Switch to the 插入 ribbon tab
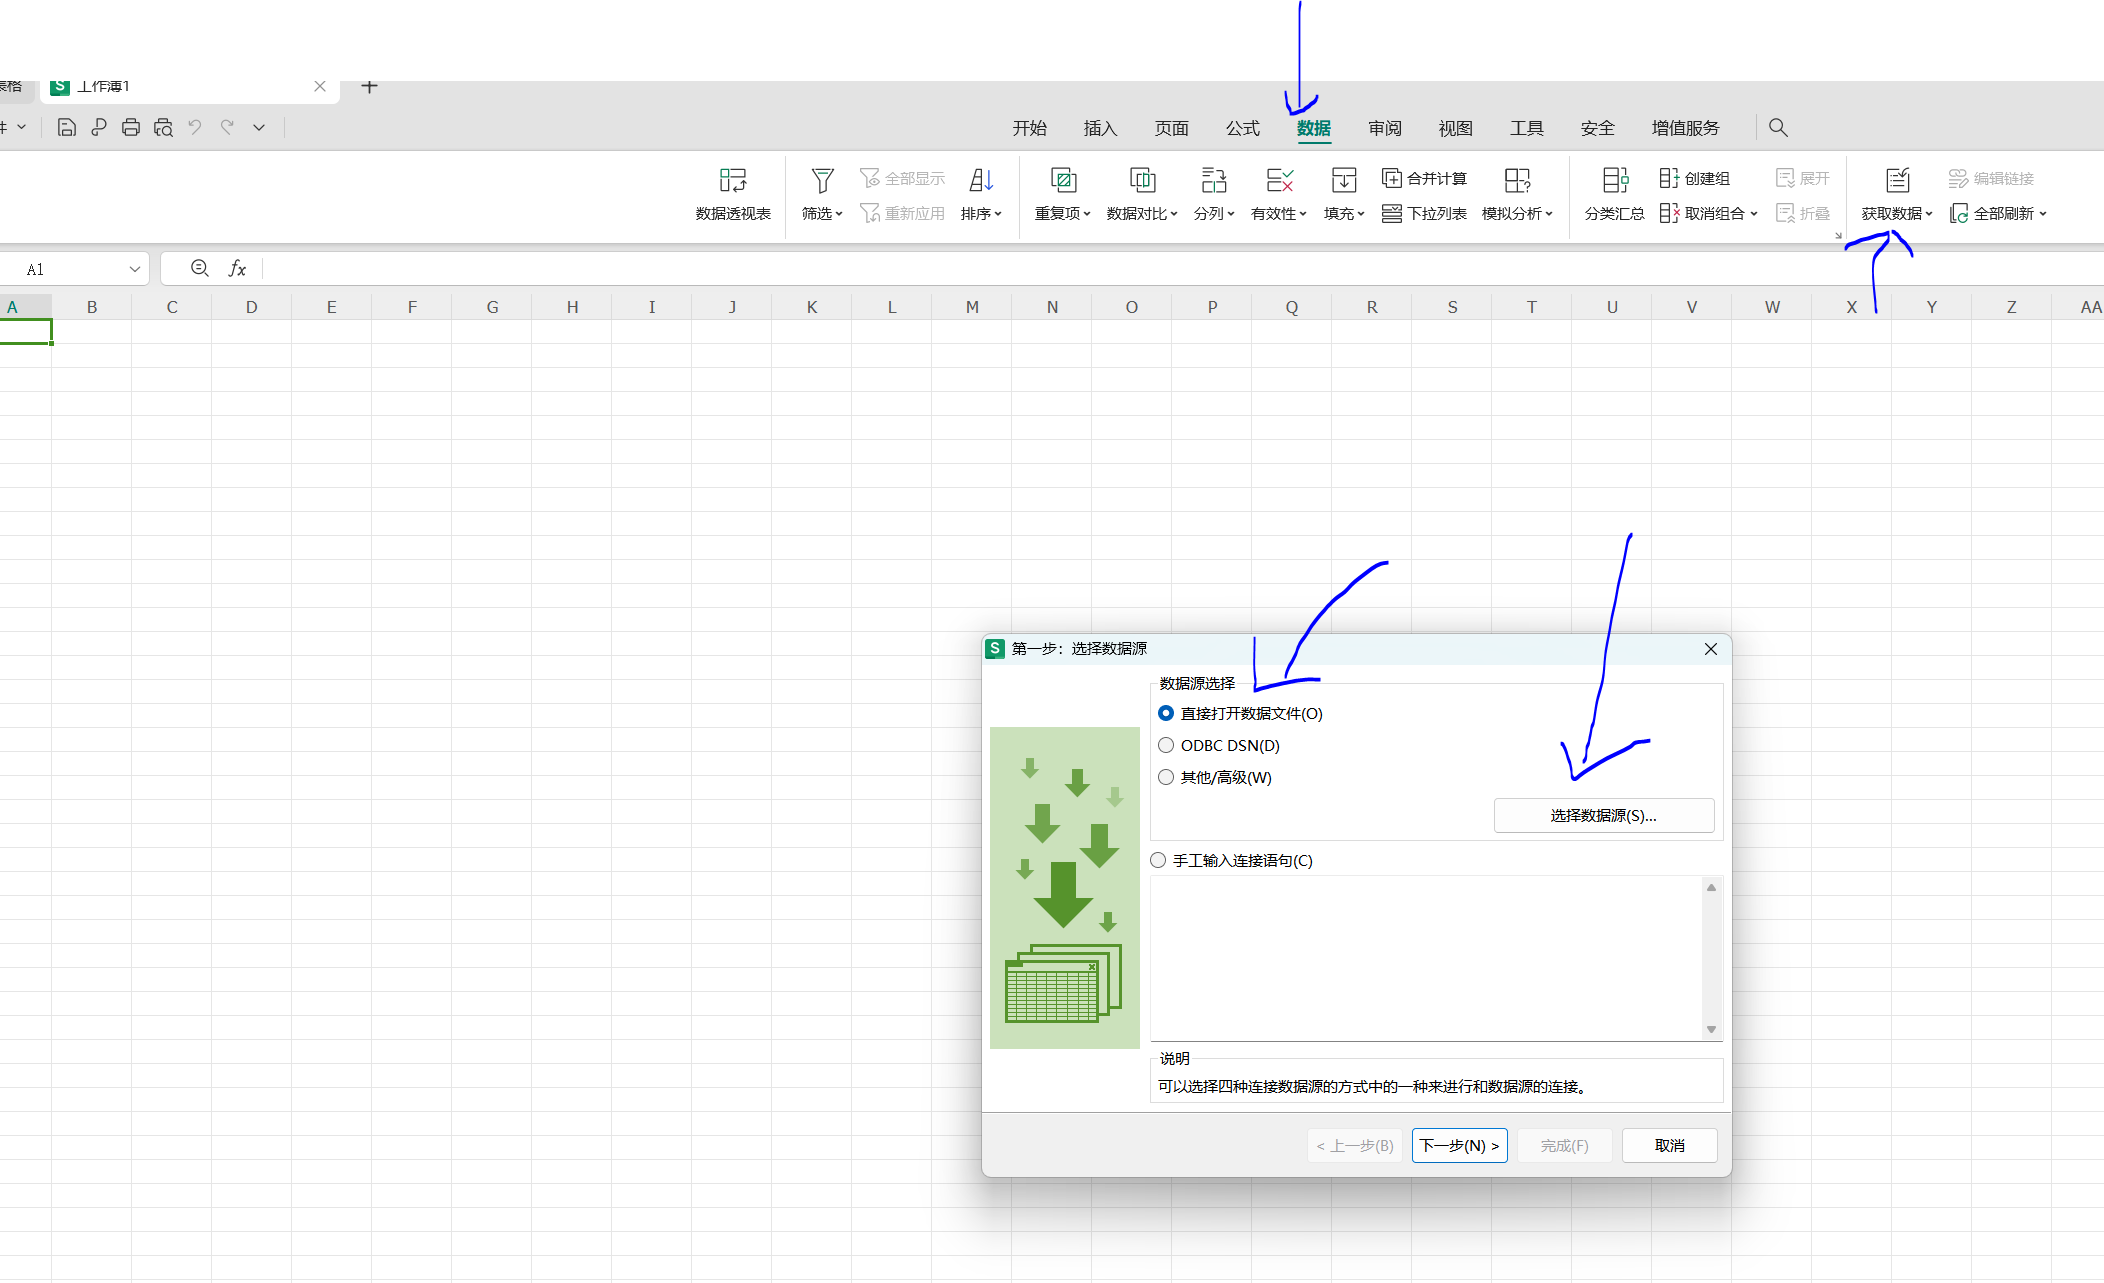 (1099, 128)
